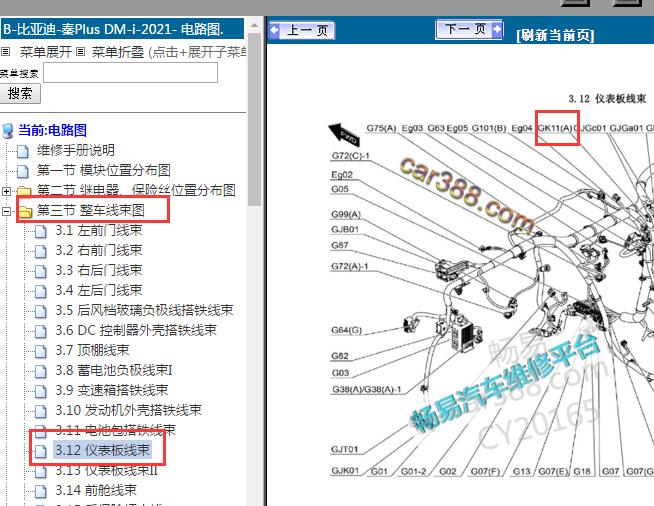Click page icon of 3.2 右前门线束
Image resolution: width=654 pixels, height=506 pixels.
[40, 252]
